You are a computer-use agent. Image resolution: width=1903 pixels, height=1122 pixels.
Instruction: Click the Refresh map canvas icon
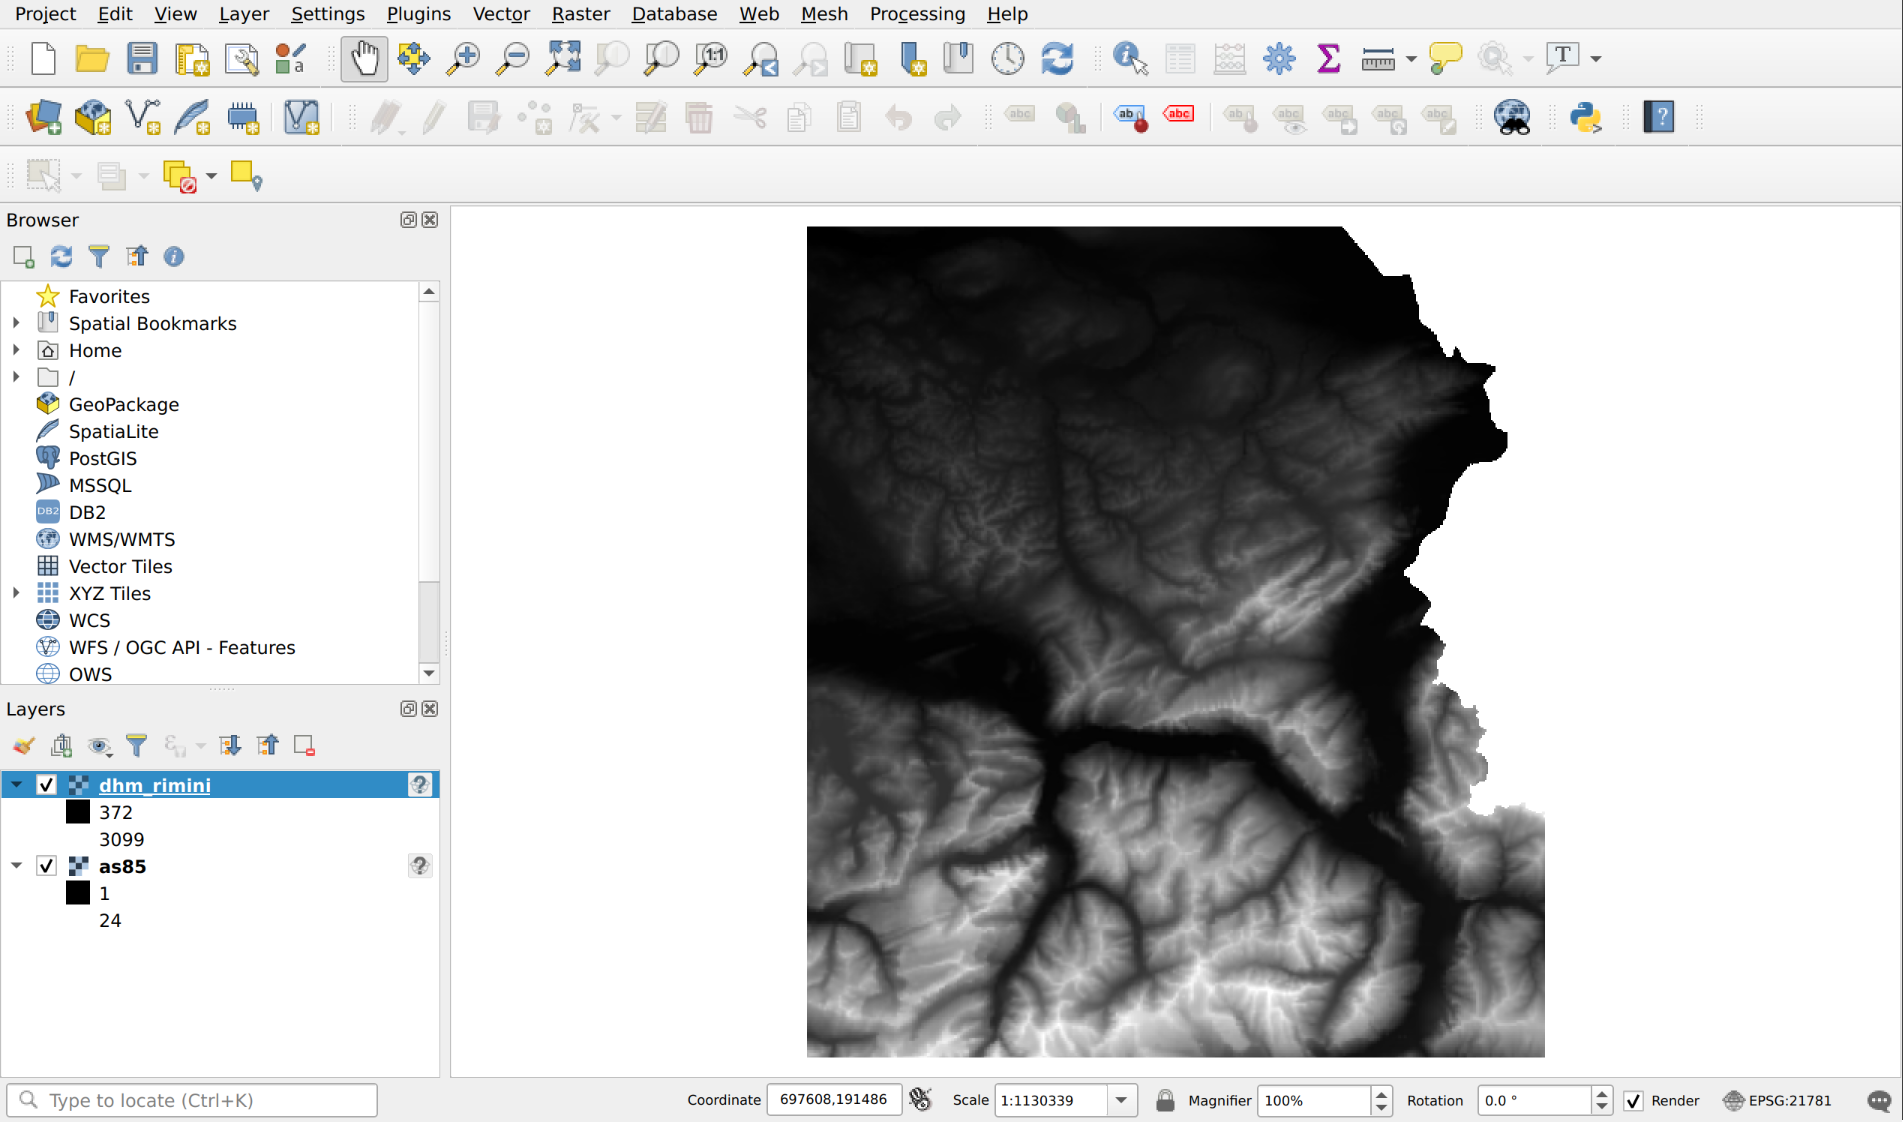click(1057, 59)
